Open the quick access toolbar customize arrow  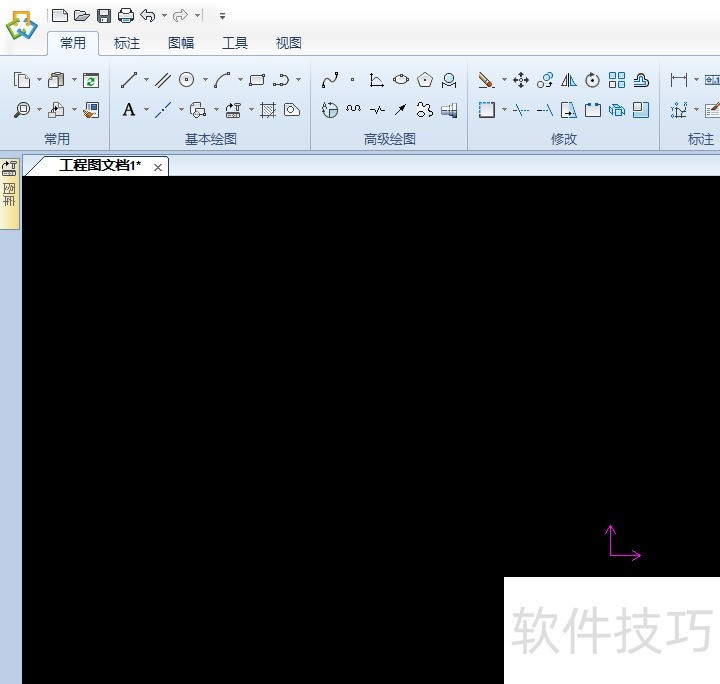click(x=222, y=16)
